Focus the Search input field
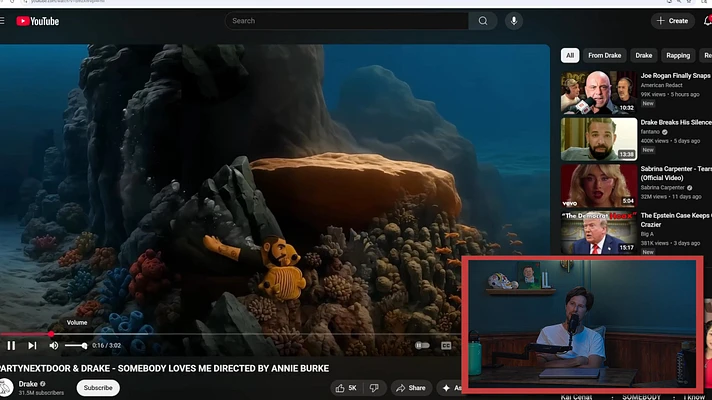Image resolution: width=712 pixels, height=400 pixels. pyautogui.click(x=347, y=21)
